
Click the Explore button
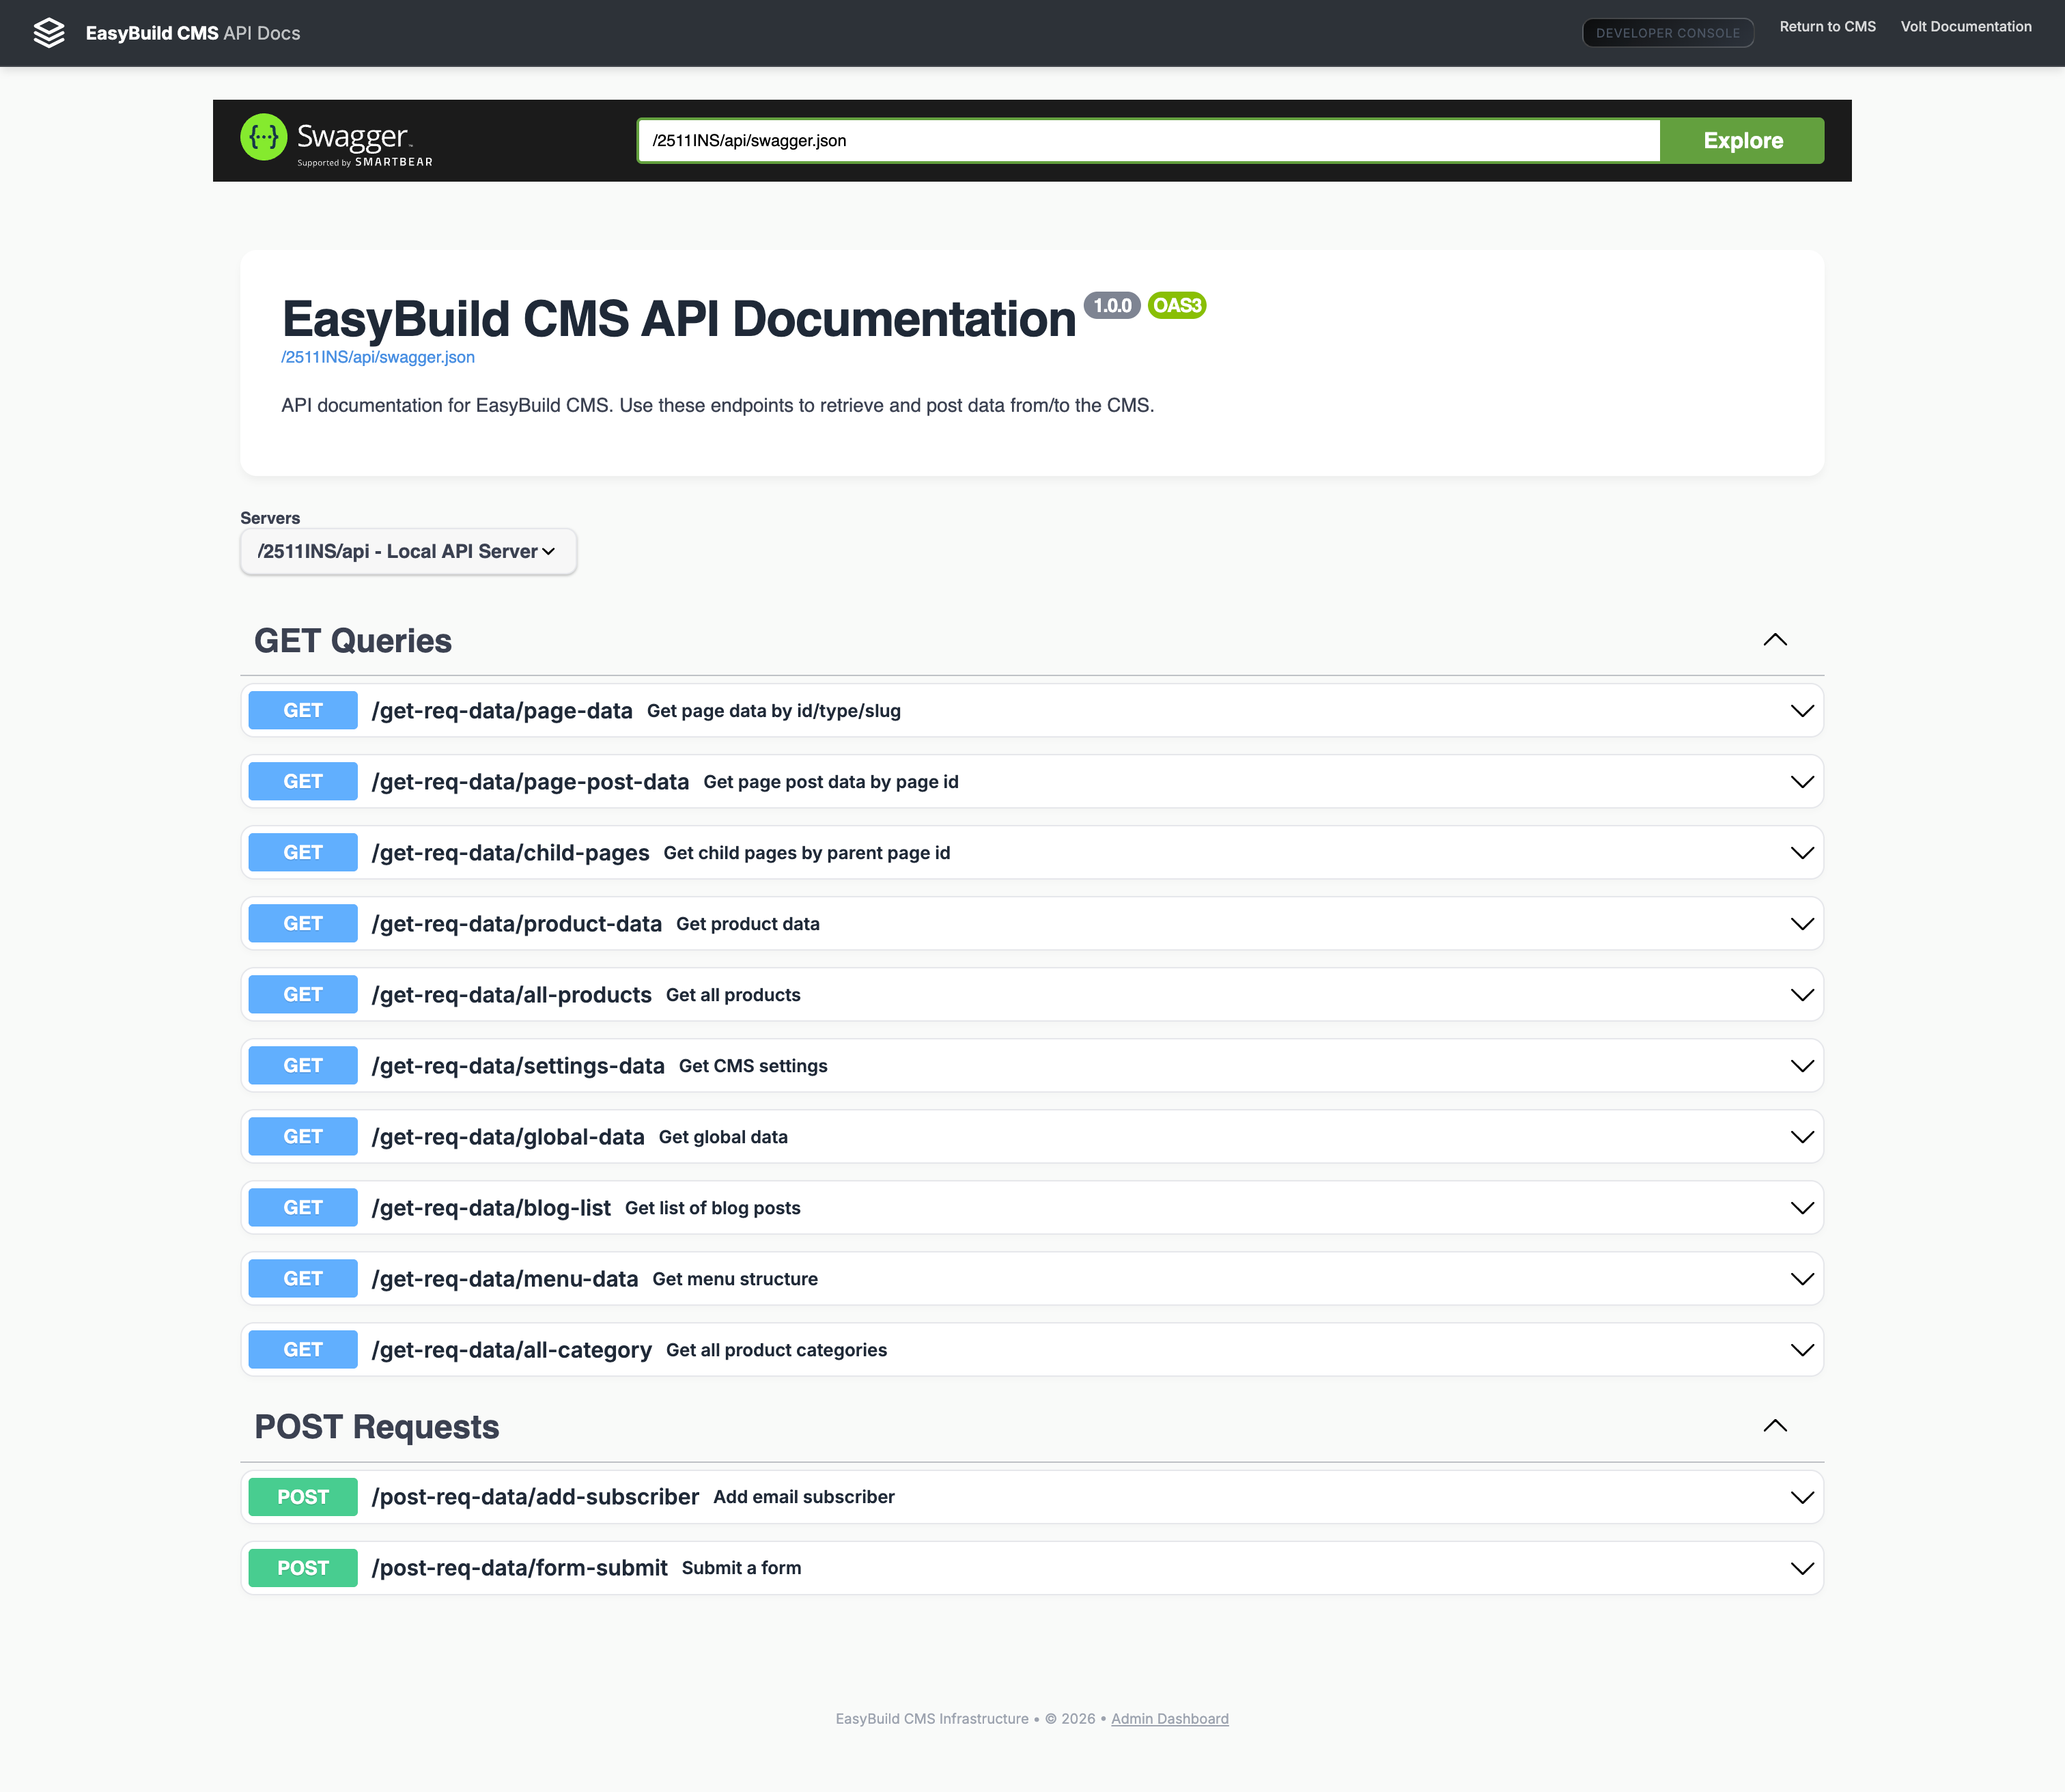pos(1742,141)
